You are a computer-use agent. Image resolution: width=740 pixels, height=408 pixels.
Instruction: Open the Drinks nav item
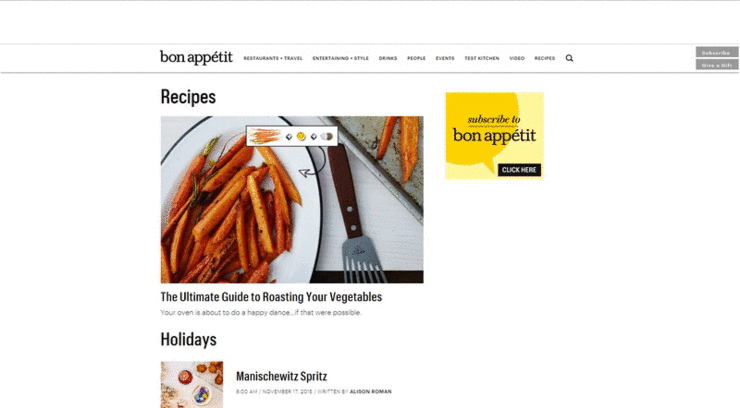[388, 58]
